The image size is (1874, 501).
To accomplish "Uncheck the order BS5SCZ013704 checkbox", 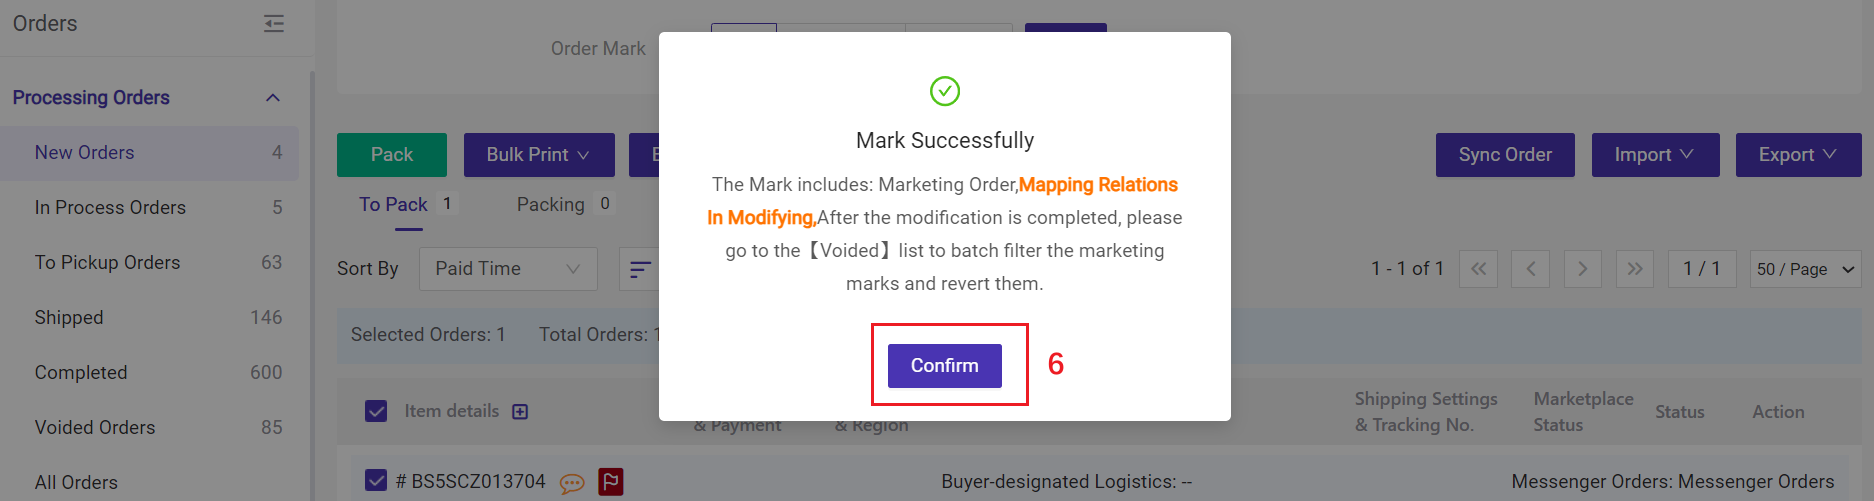I will pyautogui.click(x=376, y=481).
